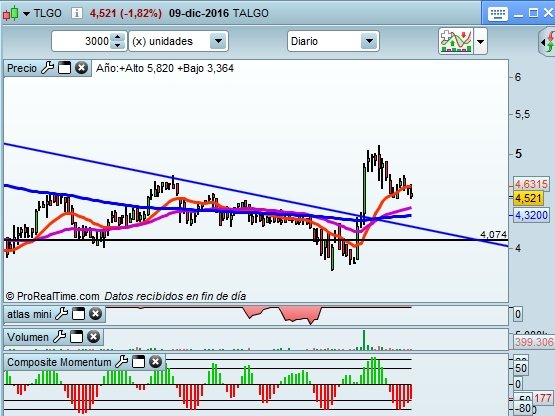Screen dimensions: 555x416
Task: Click the TLGO ticker name
Action: (48, 13)
